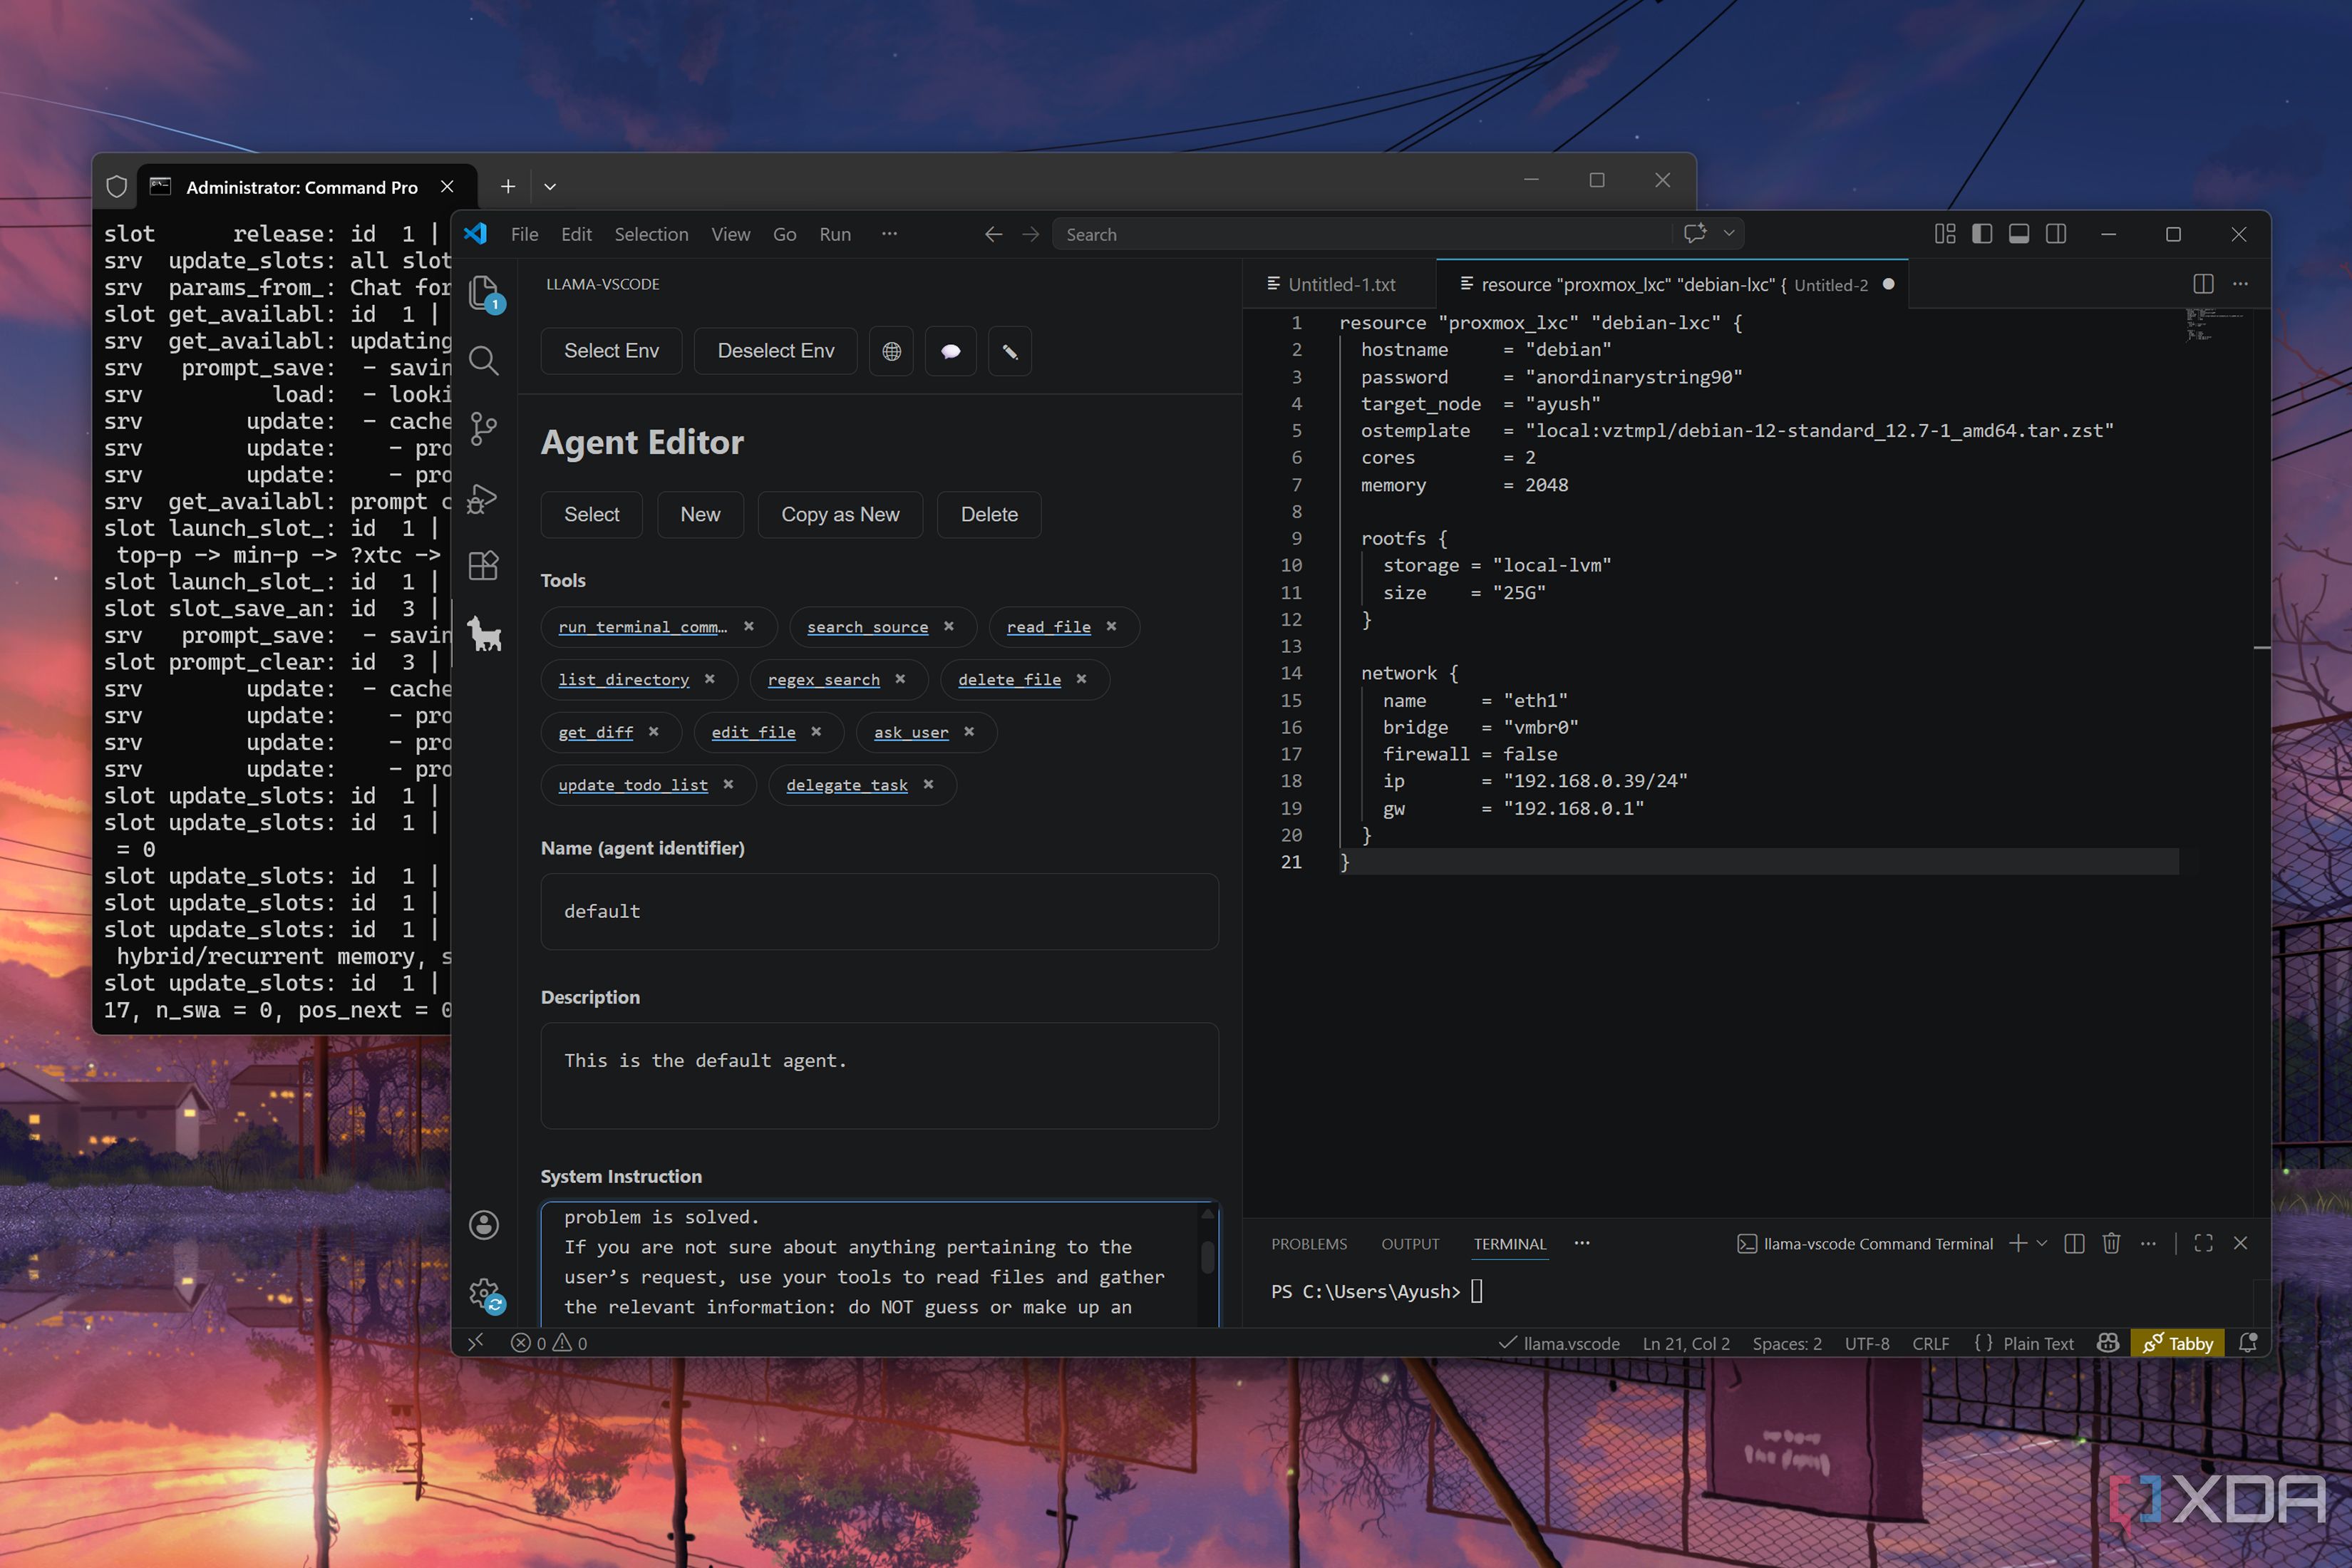Click the pencil edit icon button
The height and width of the screenshot is (1568, 2352).
pyautogui.click(x=1010, y=351)
